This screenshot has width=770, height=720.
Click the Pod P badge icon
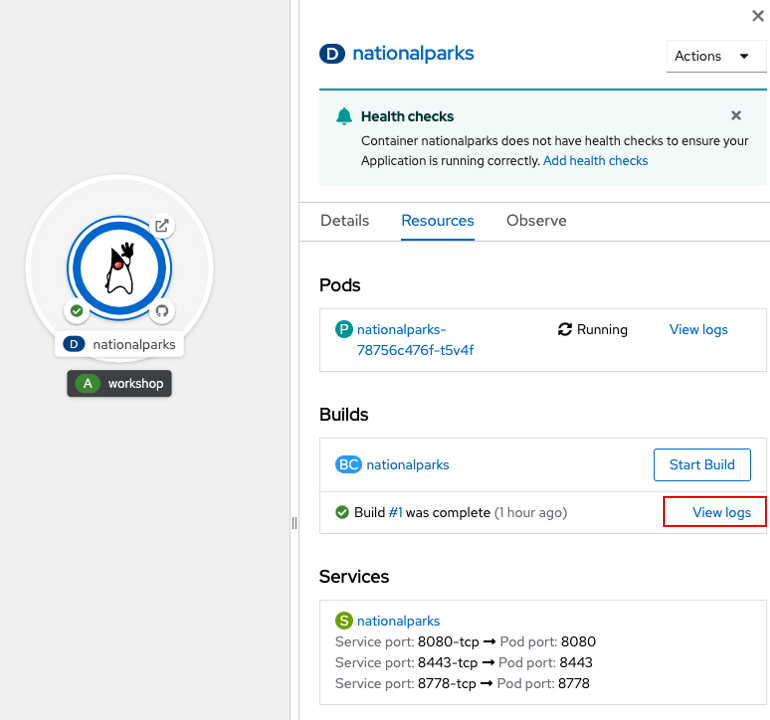(344, 329)
